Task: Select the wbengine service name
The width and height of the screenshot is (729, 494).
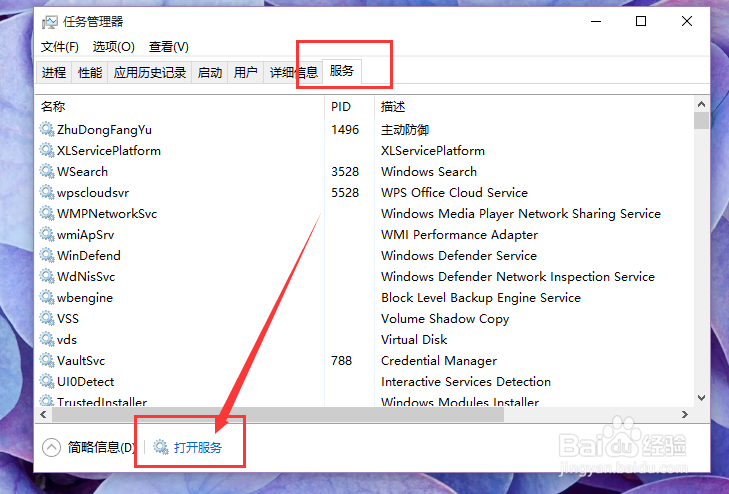Action: click(85, 298)
